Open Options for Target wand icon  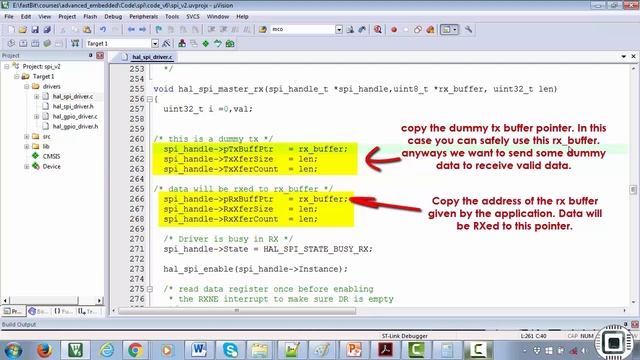pyautogui.click(x=166, y=43)
